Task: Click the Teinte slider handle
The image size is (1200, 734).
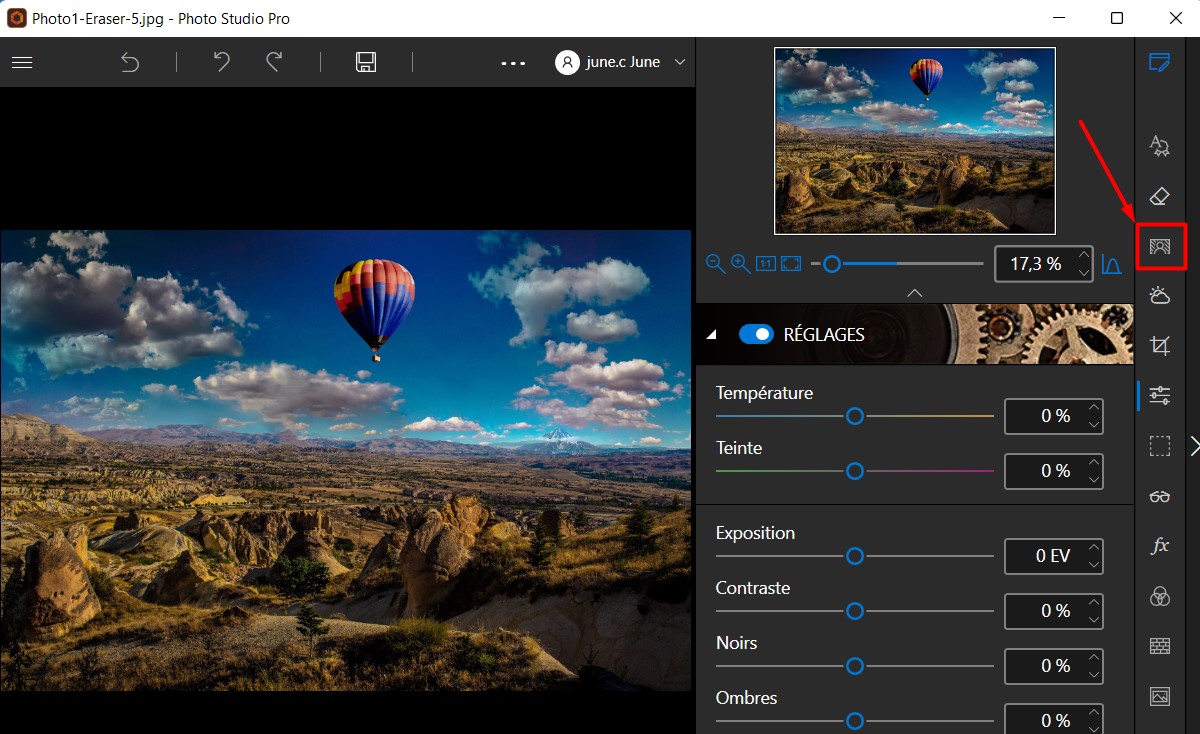Action: pyautogui.click(x=855, y=471)
